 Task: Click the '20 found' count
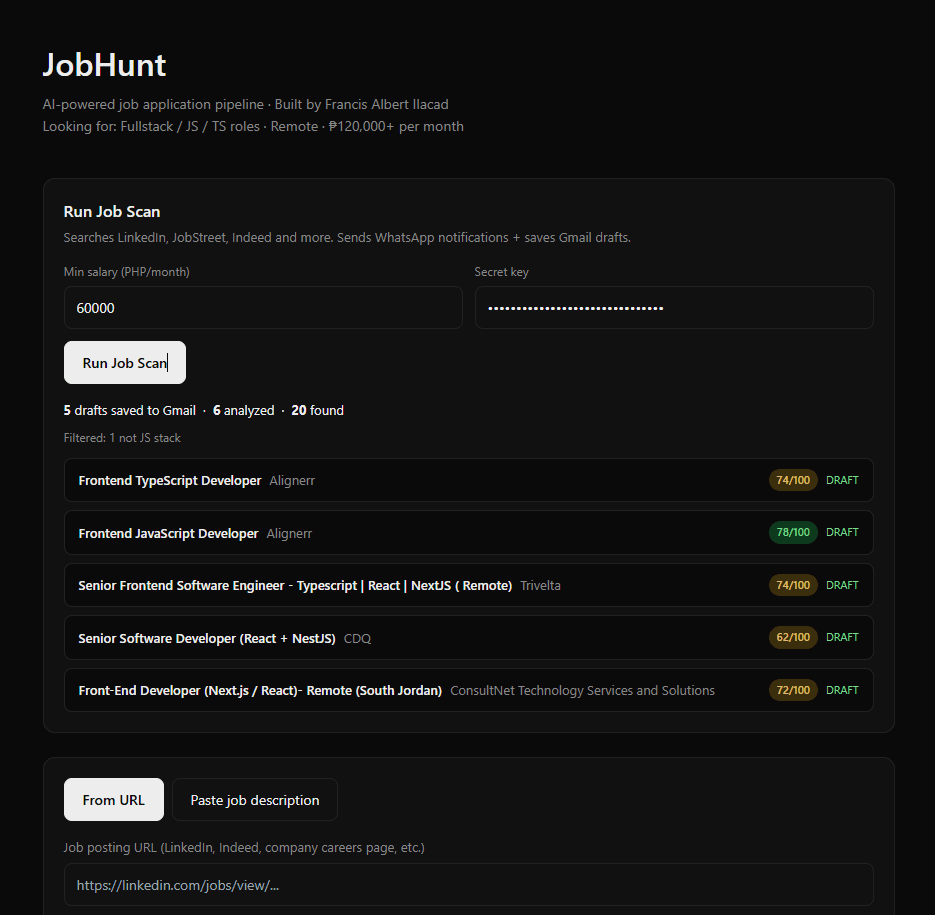coord(317,410)
